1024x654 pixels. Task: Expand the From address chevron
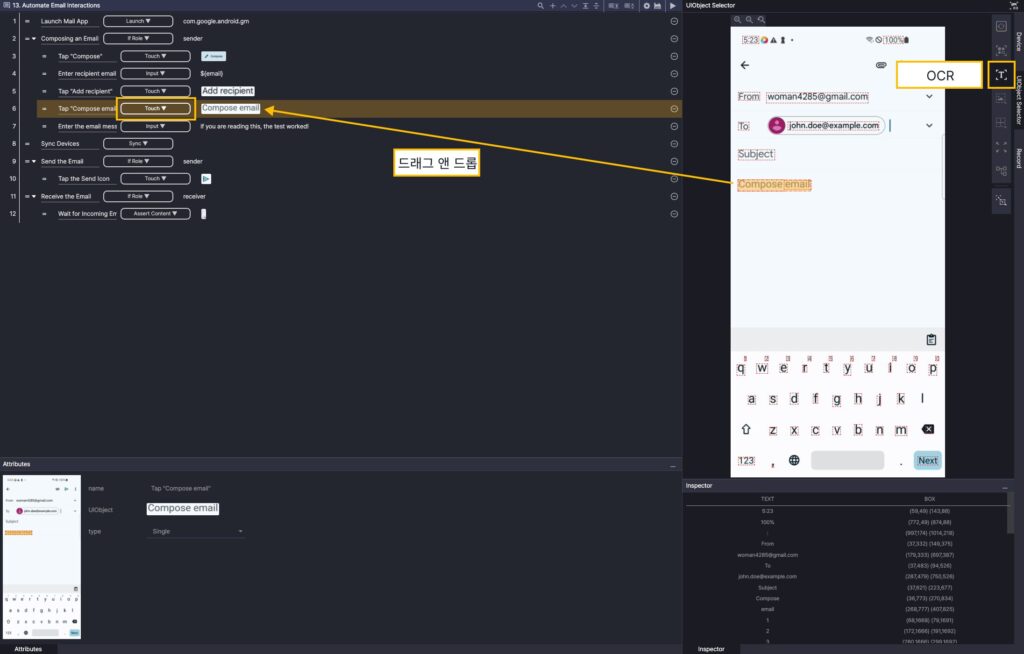tap(929, 96)
